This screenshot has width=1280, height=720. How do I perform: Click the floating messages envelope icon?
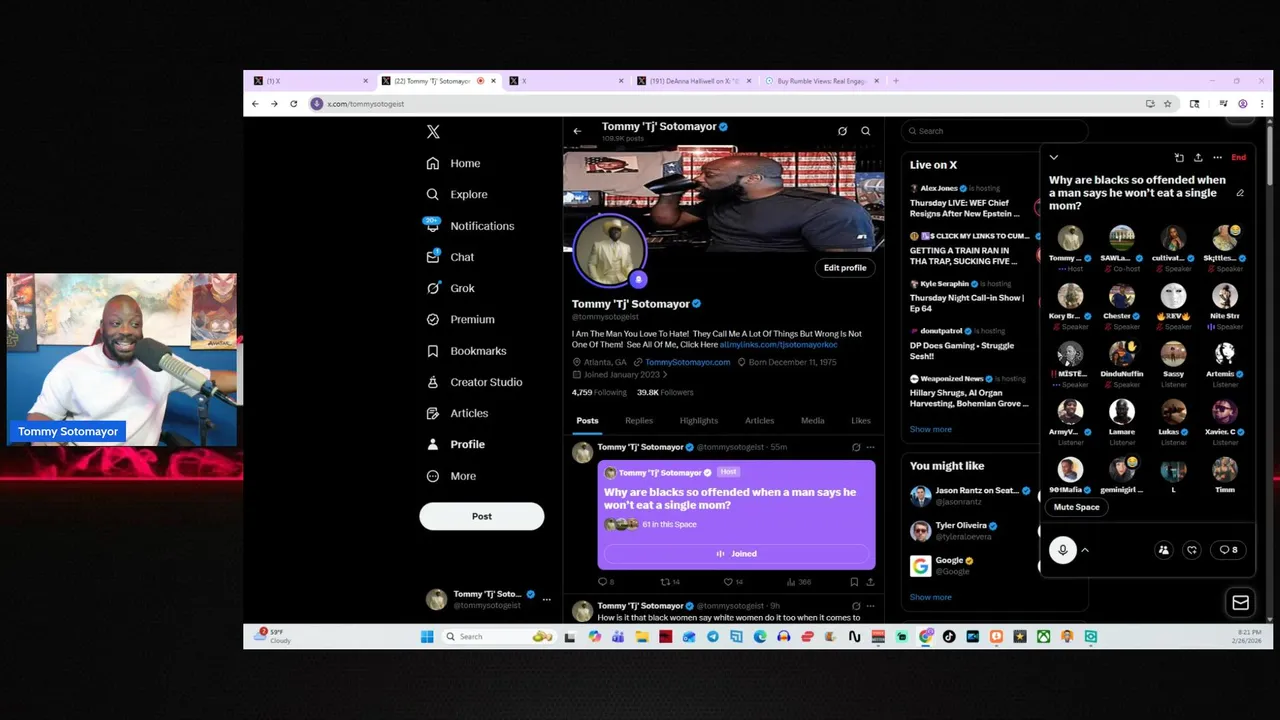coord(1240,602)
